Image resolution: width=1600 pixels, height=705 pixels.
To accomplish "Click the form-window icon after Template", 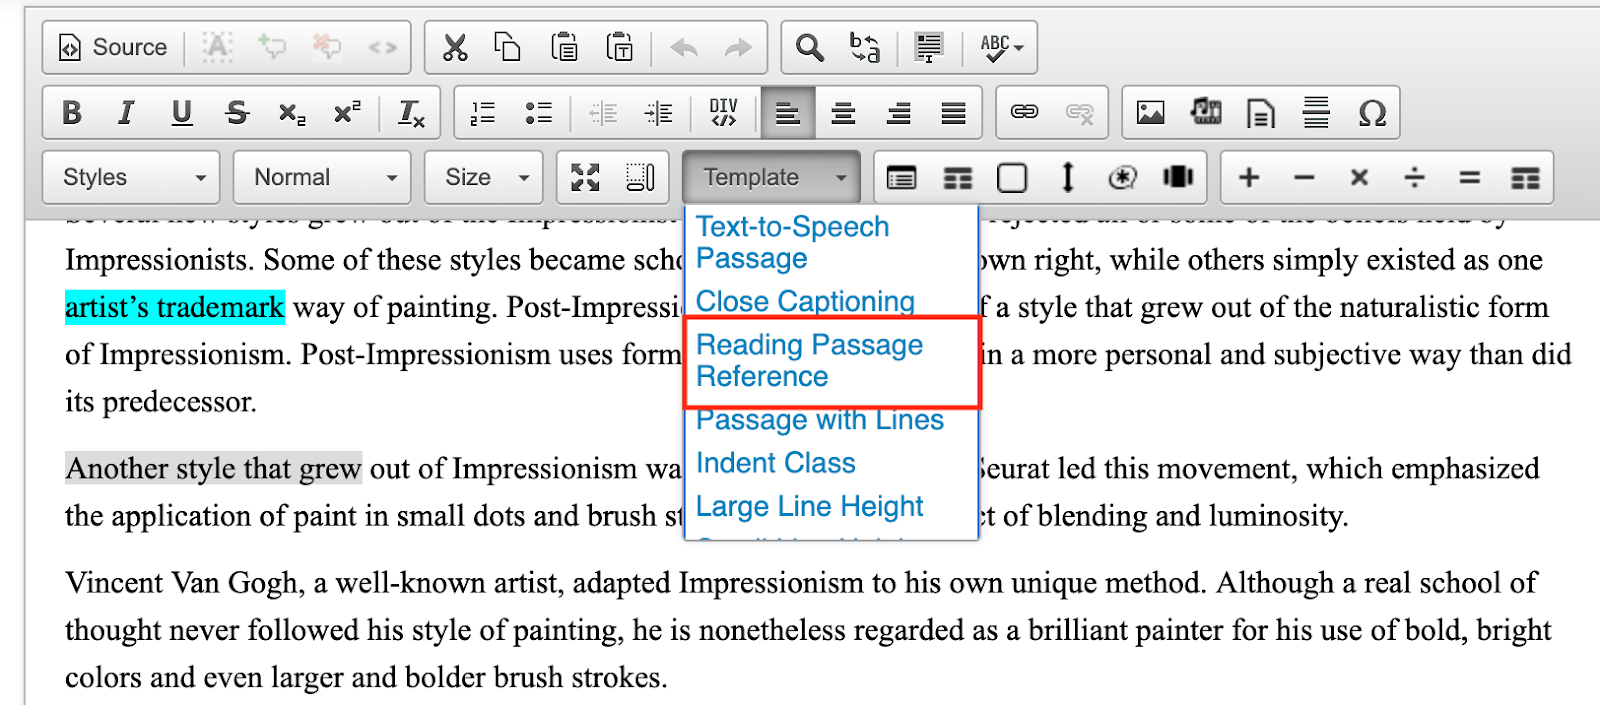I will pos(901,177).
